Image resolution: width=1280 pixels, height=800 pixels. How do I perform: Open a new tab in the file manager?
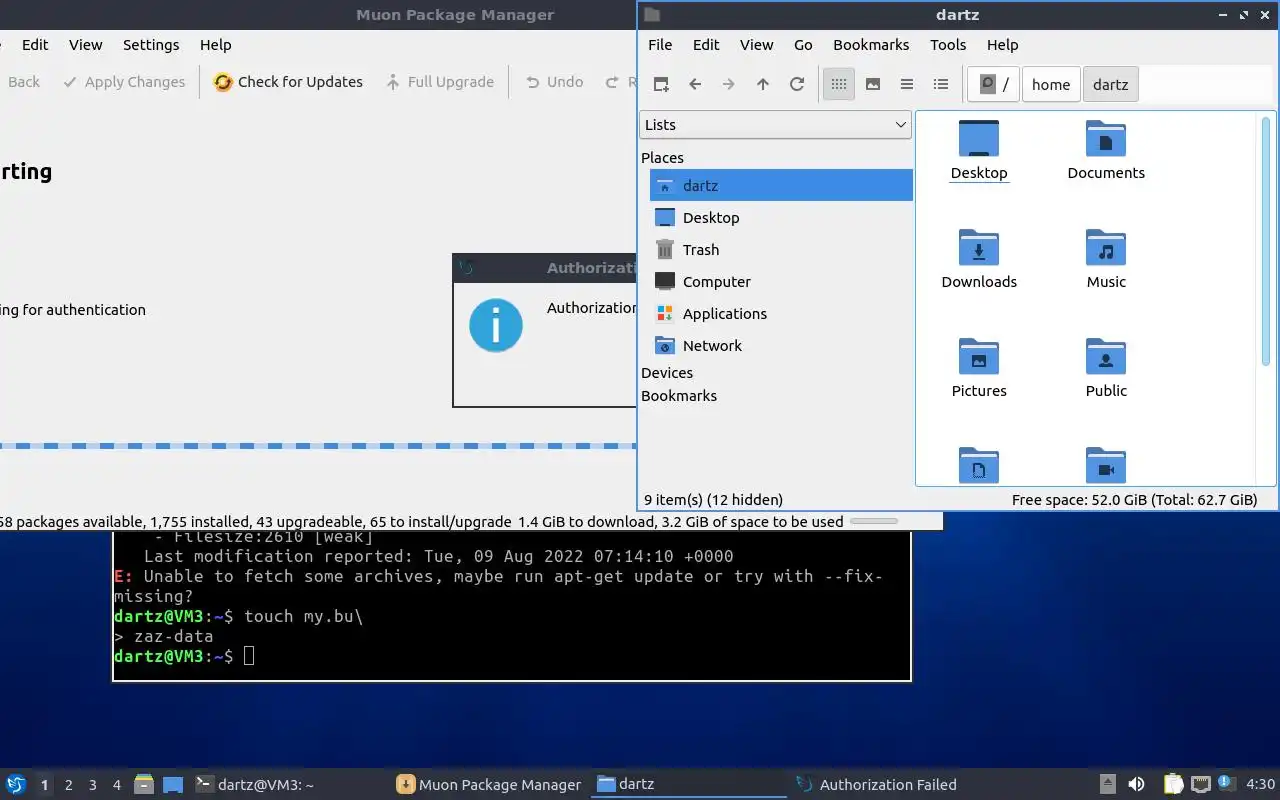pos(661,84)
